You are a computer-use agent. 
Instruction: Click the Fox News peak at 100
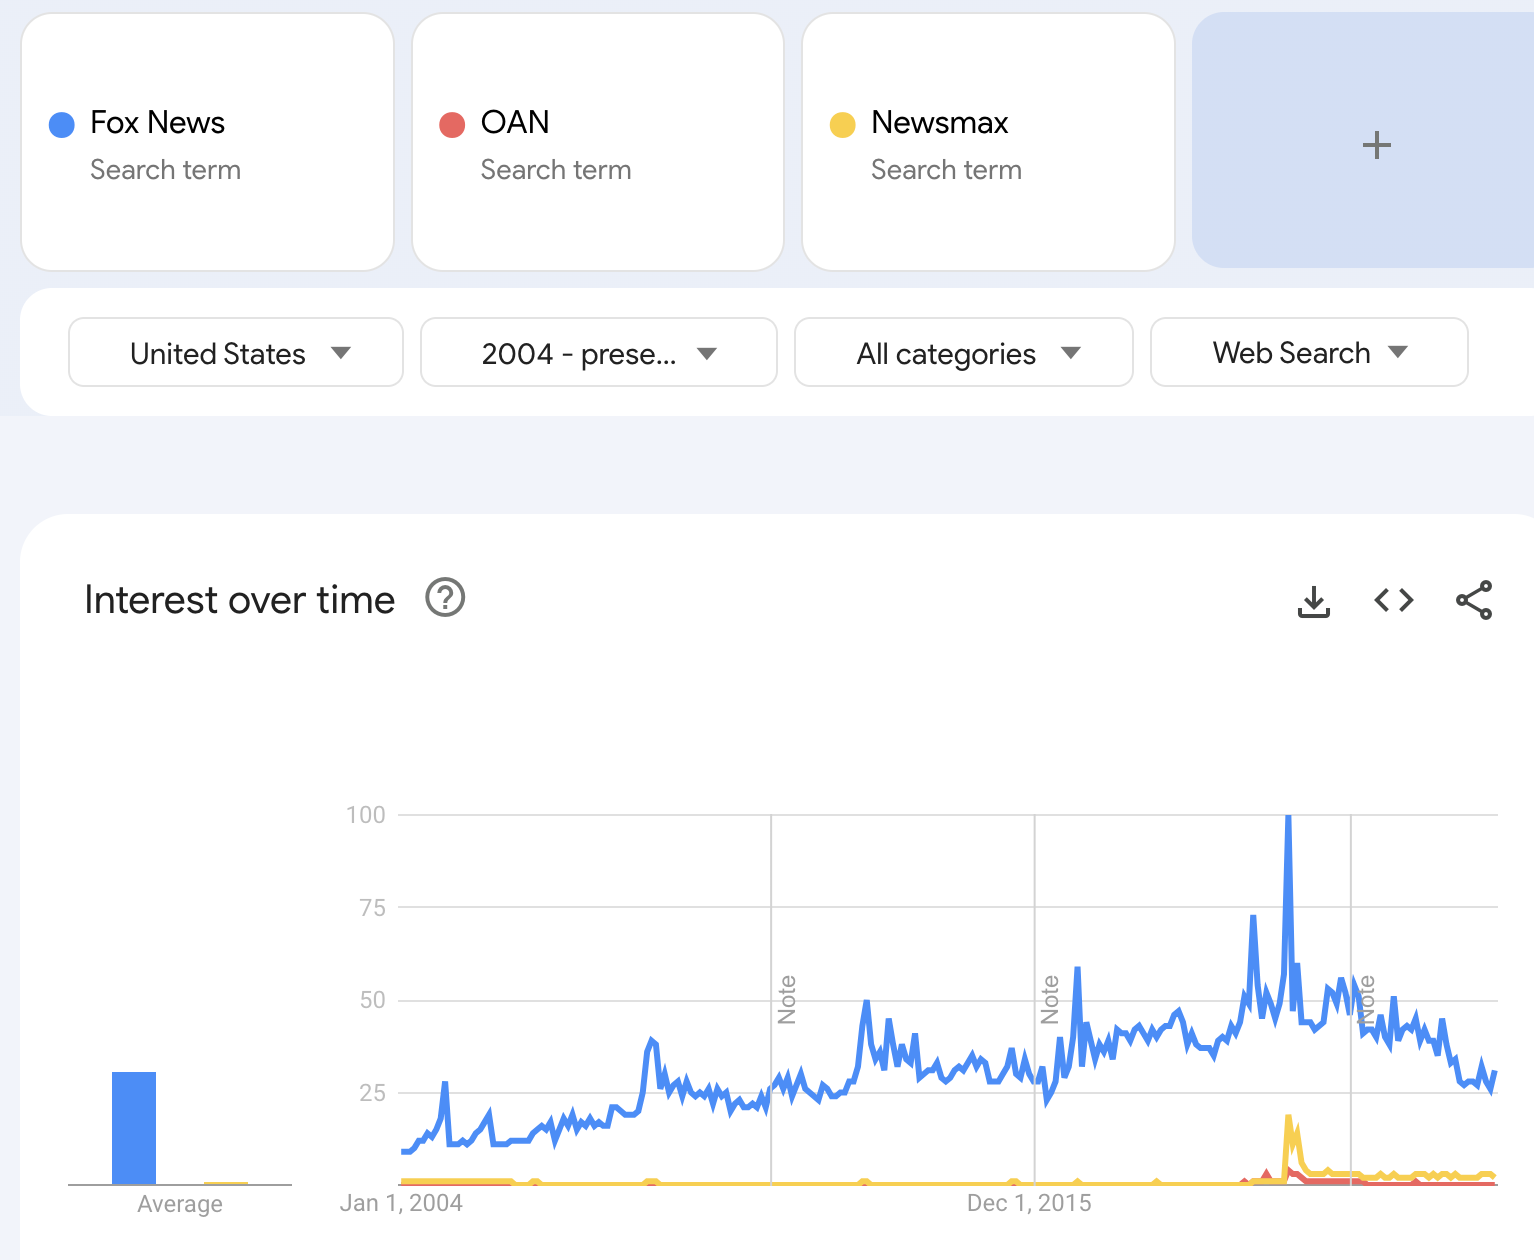[1288, 818]
